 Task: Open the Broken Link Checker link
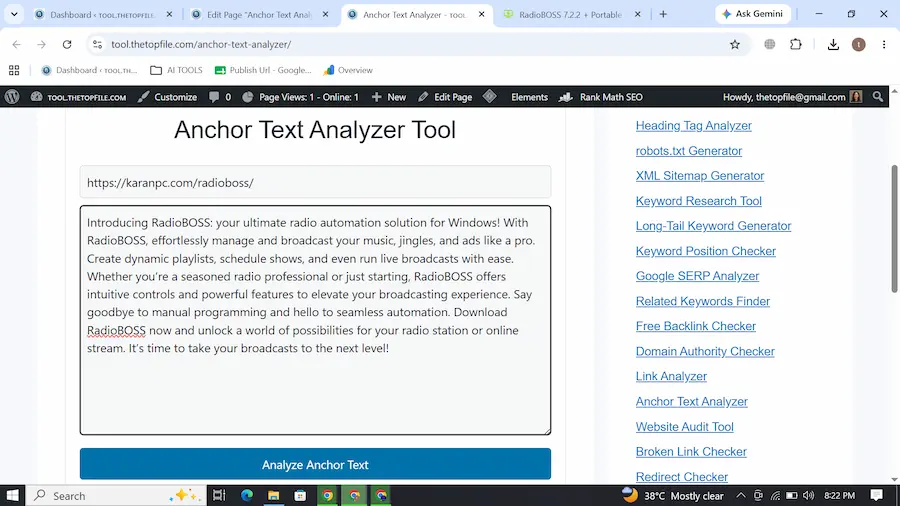point(691,451)
